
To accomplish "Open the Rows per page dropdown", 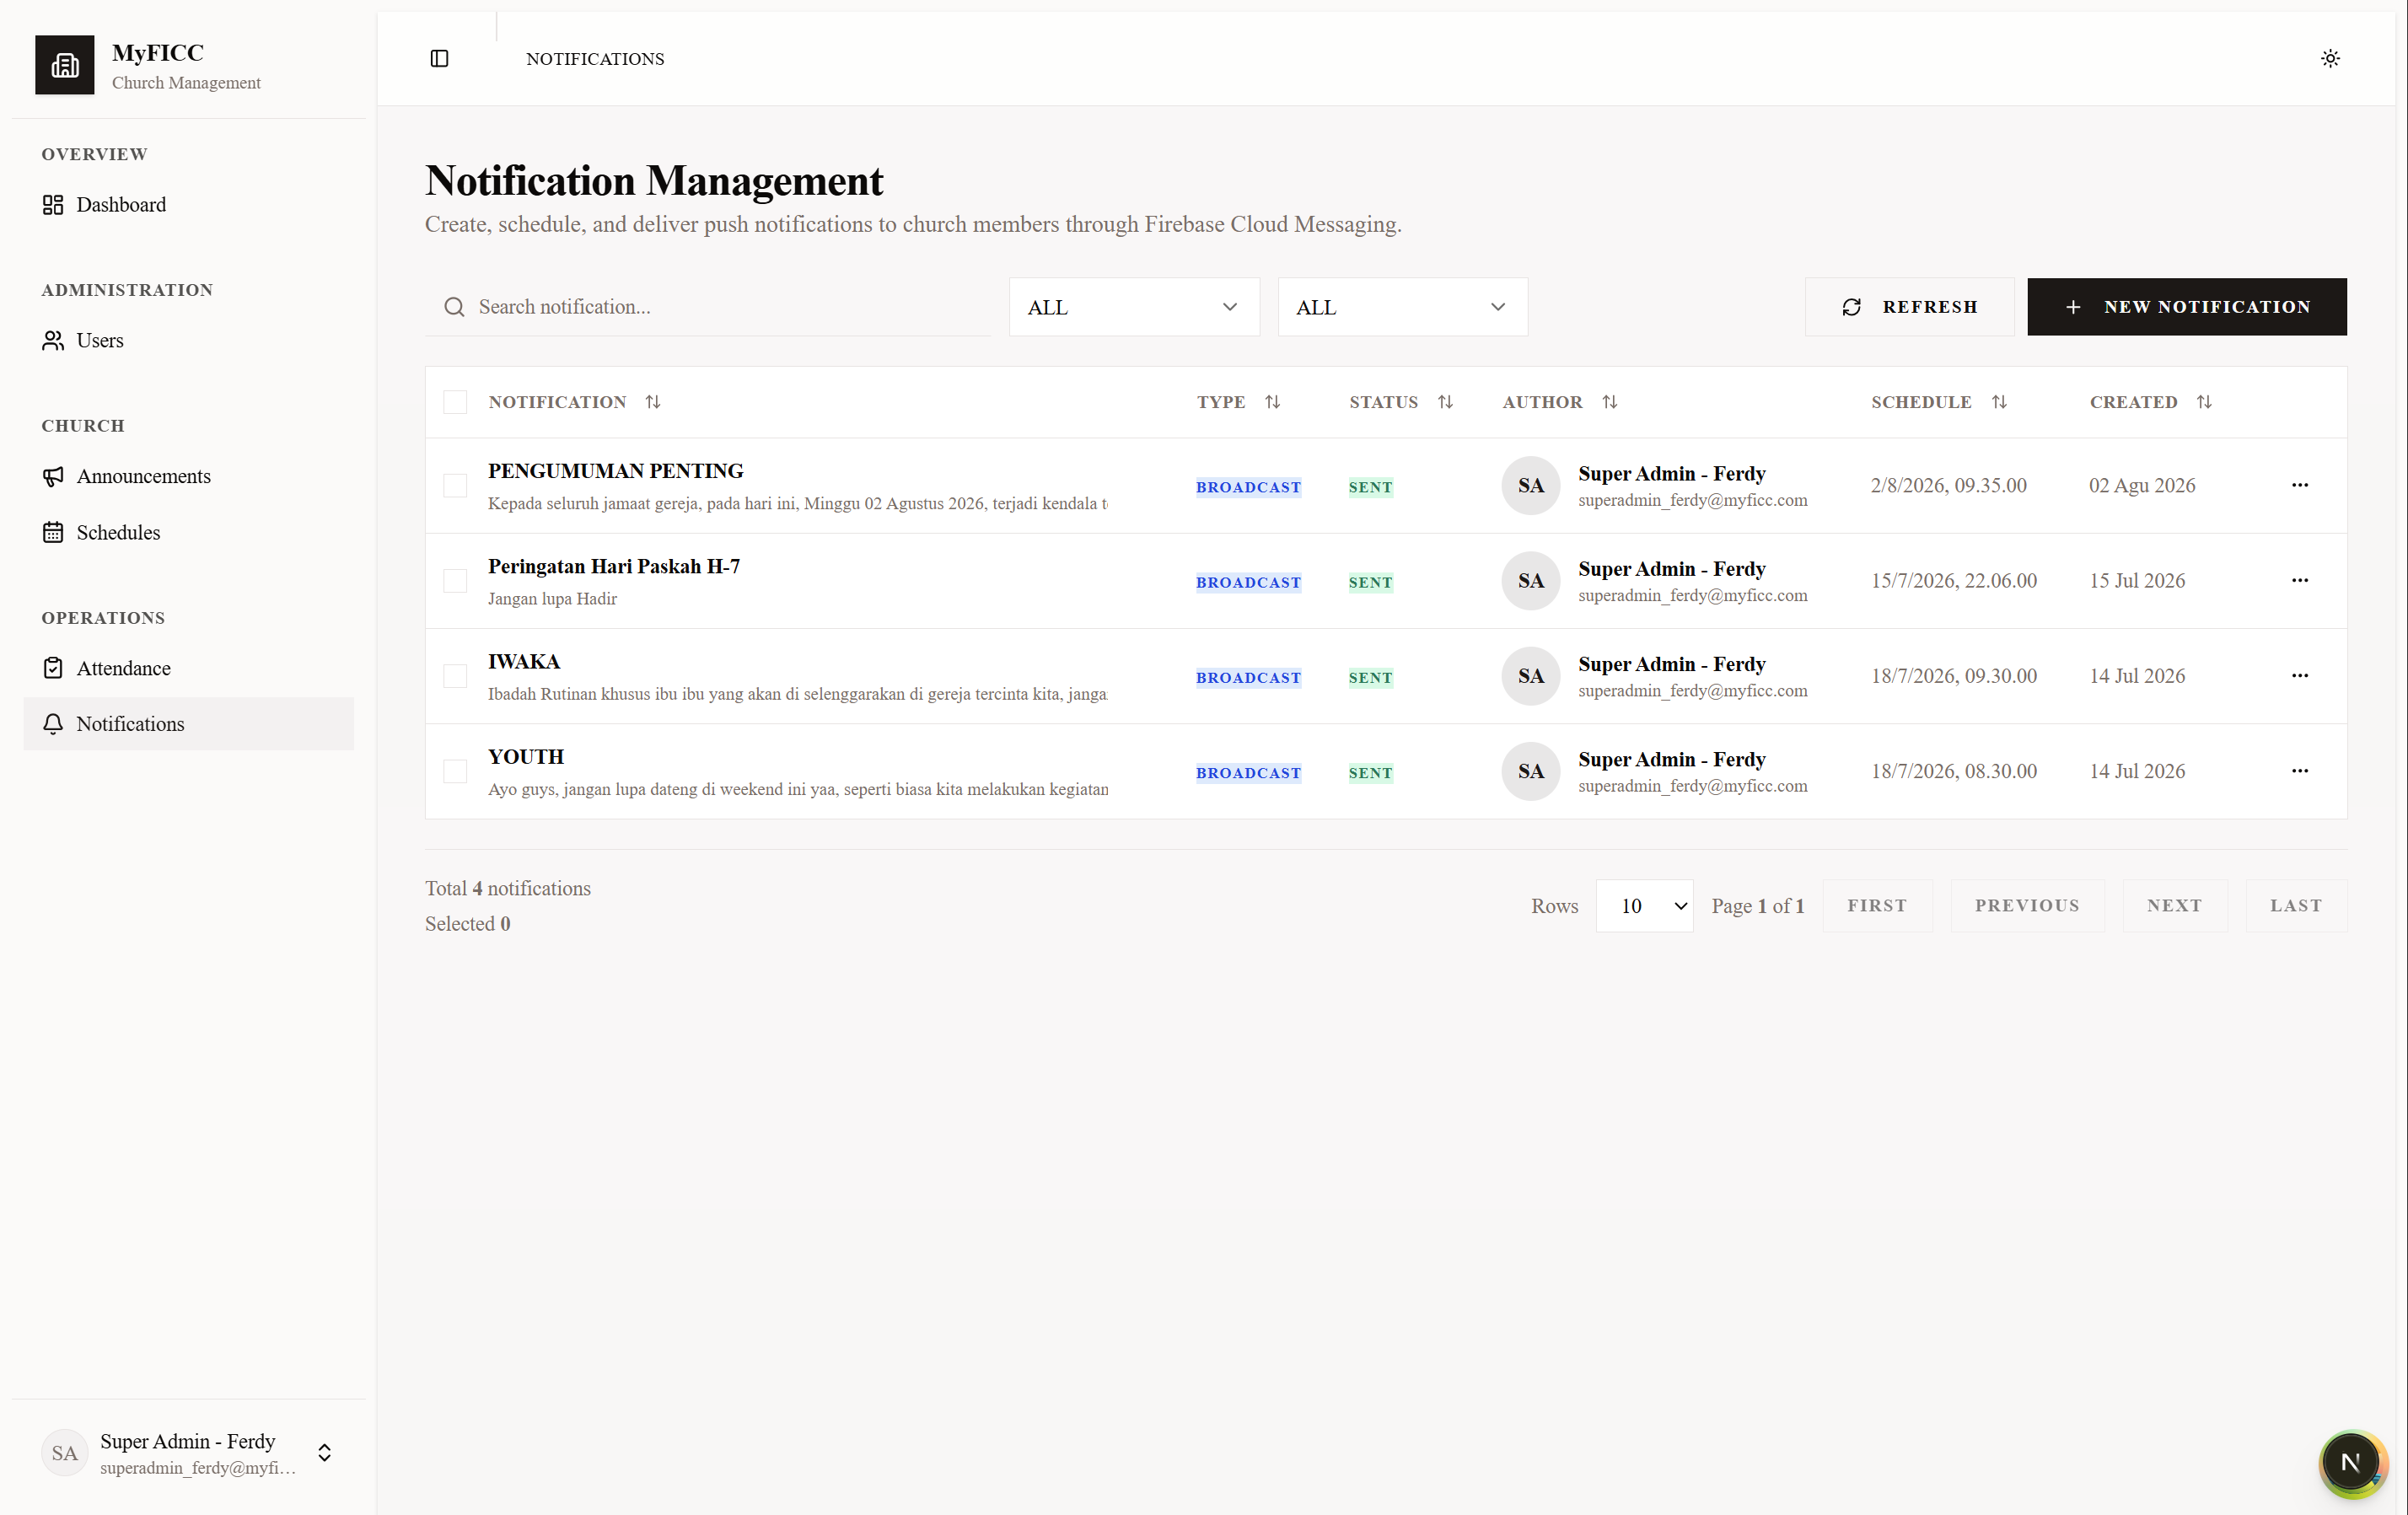I will pos(1644,906).
